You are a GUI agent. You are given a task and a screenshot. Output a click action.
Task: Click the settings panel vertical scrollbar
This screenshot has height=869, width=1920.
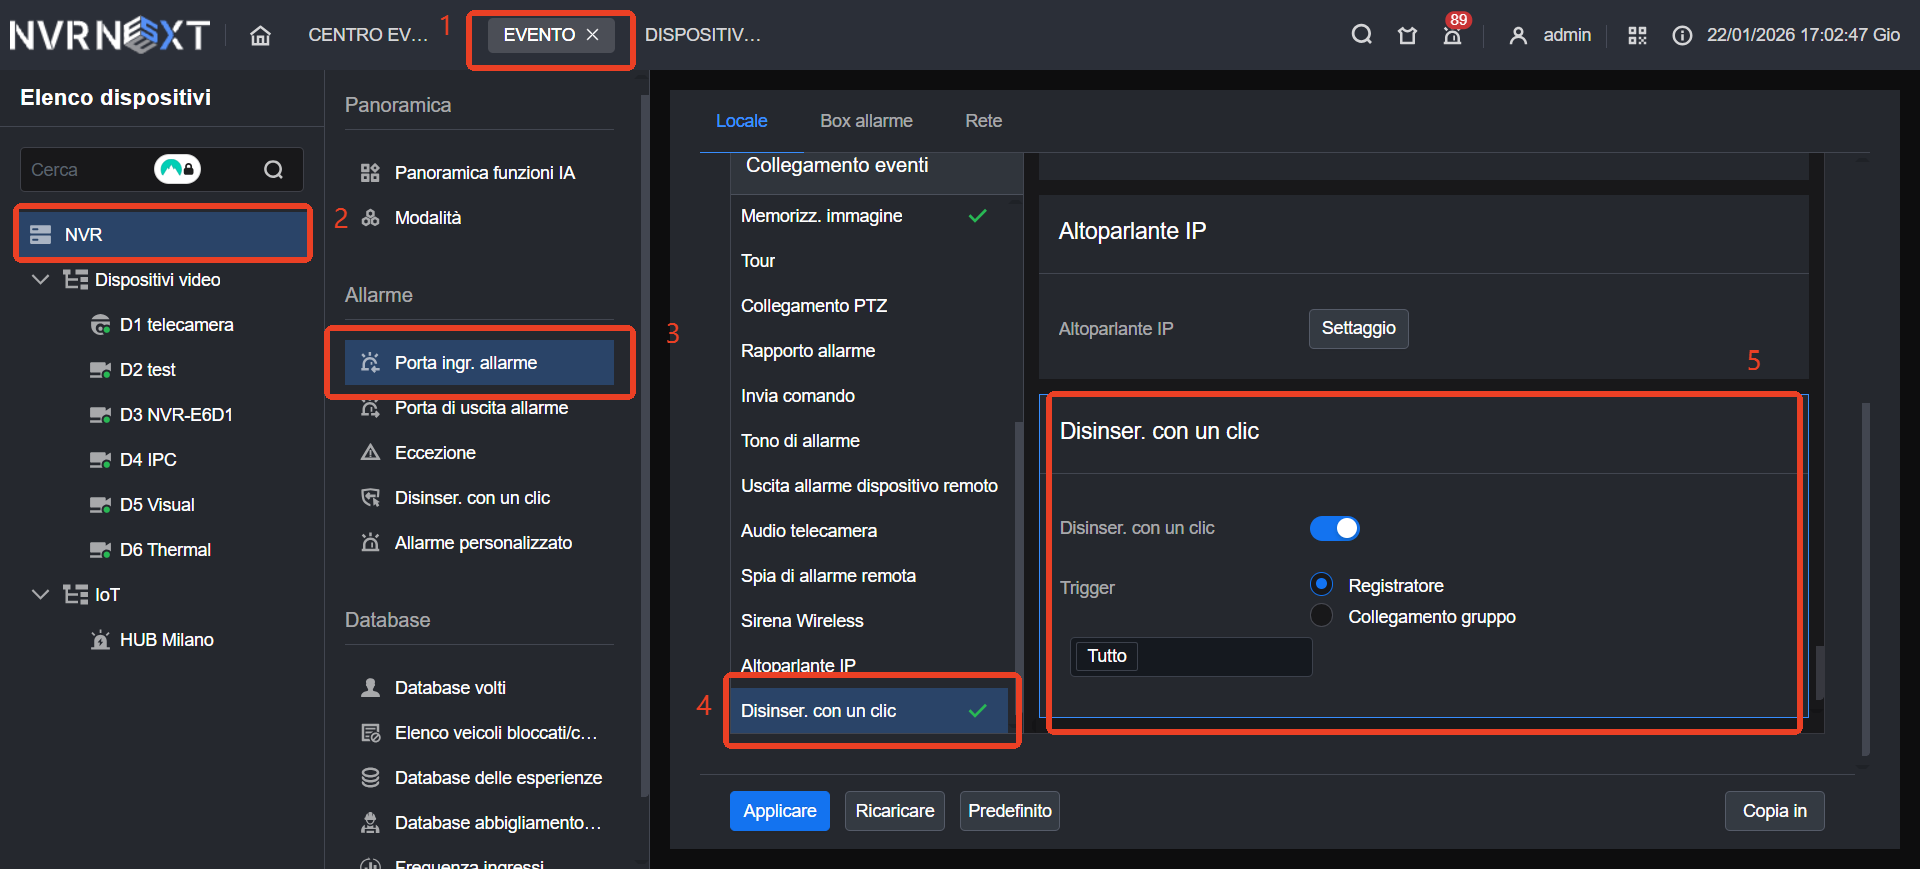pyautogui.click(x=1866, y=578)
